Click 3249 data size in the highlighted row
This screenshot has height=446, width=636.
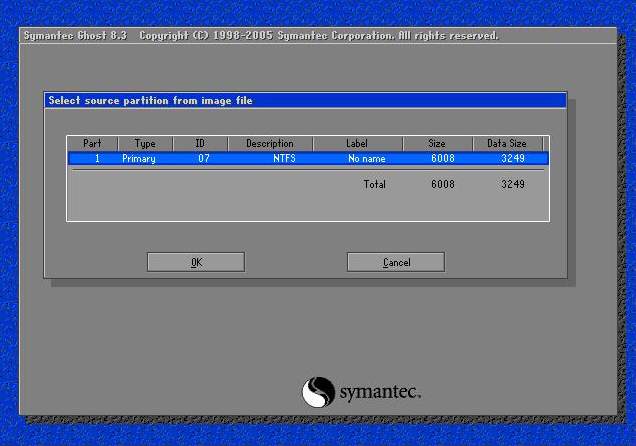pyautogui.click(x=513, y=158)
